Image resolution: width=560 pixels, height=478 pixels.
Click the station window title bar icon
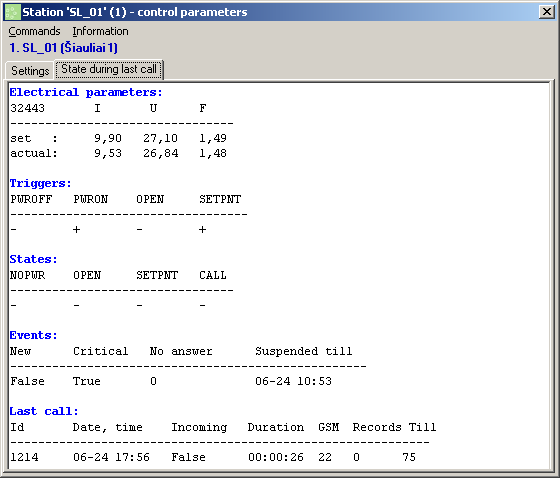(x=12, y=12)
